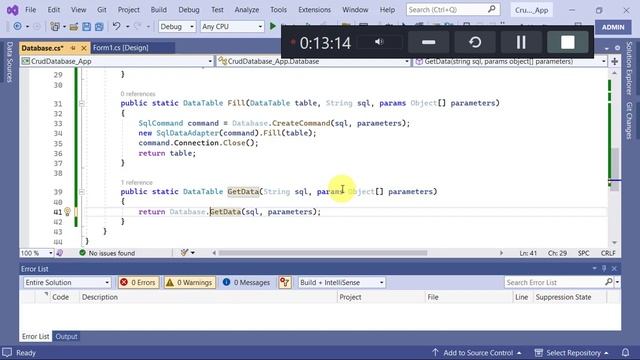Click the lightbulb quick actions icon on line 41

(x=67, y=211)
